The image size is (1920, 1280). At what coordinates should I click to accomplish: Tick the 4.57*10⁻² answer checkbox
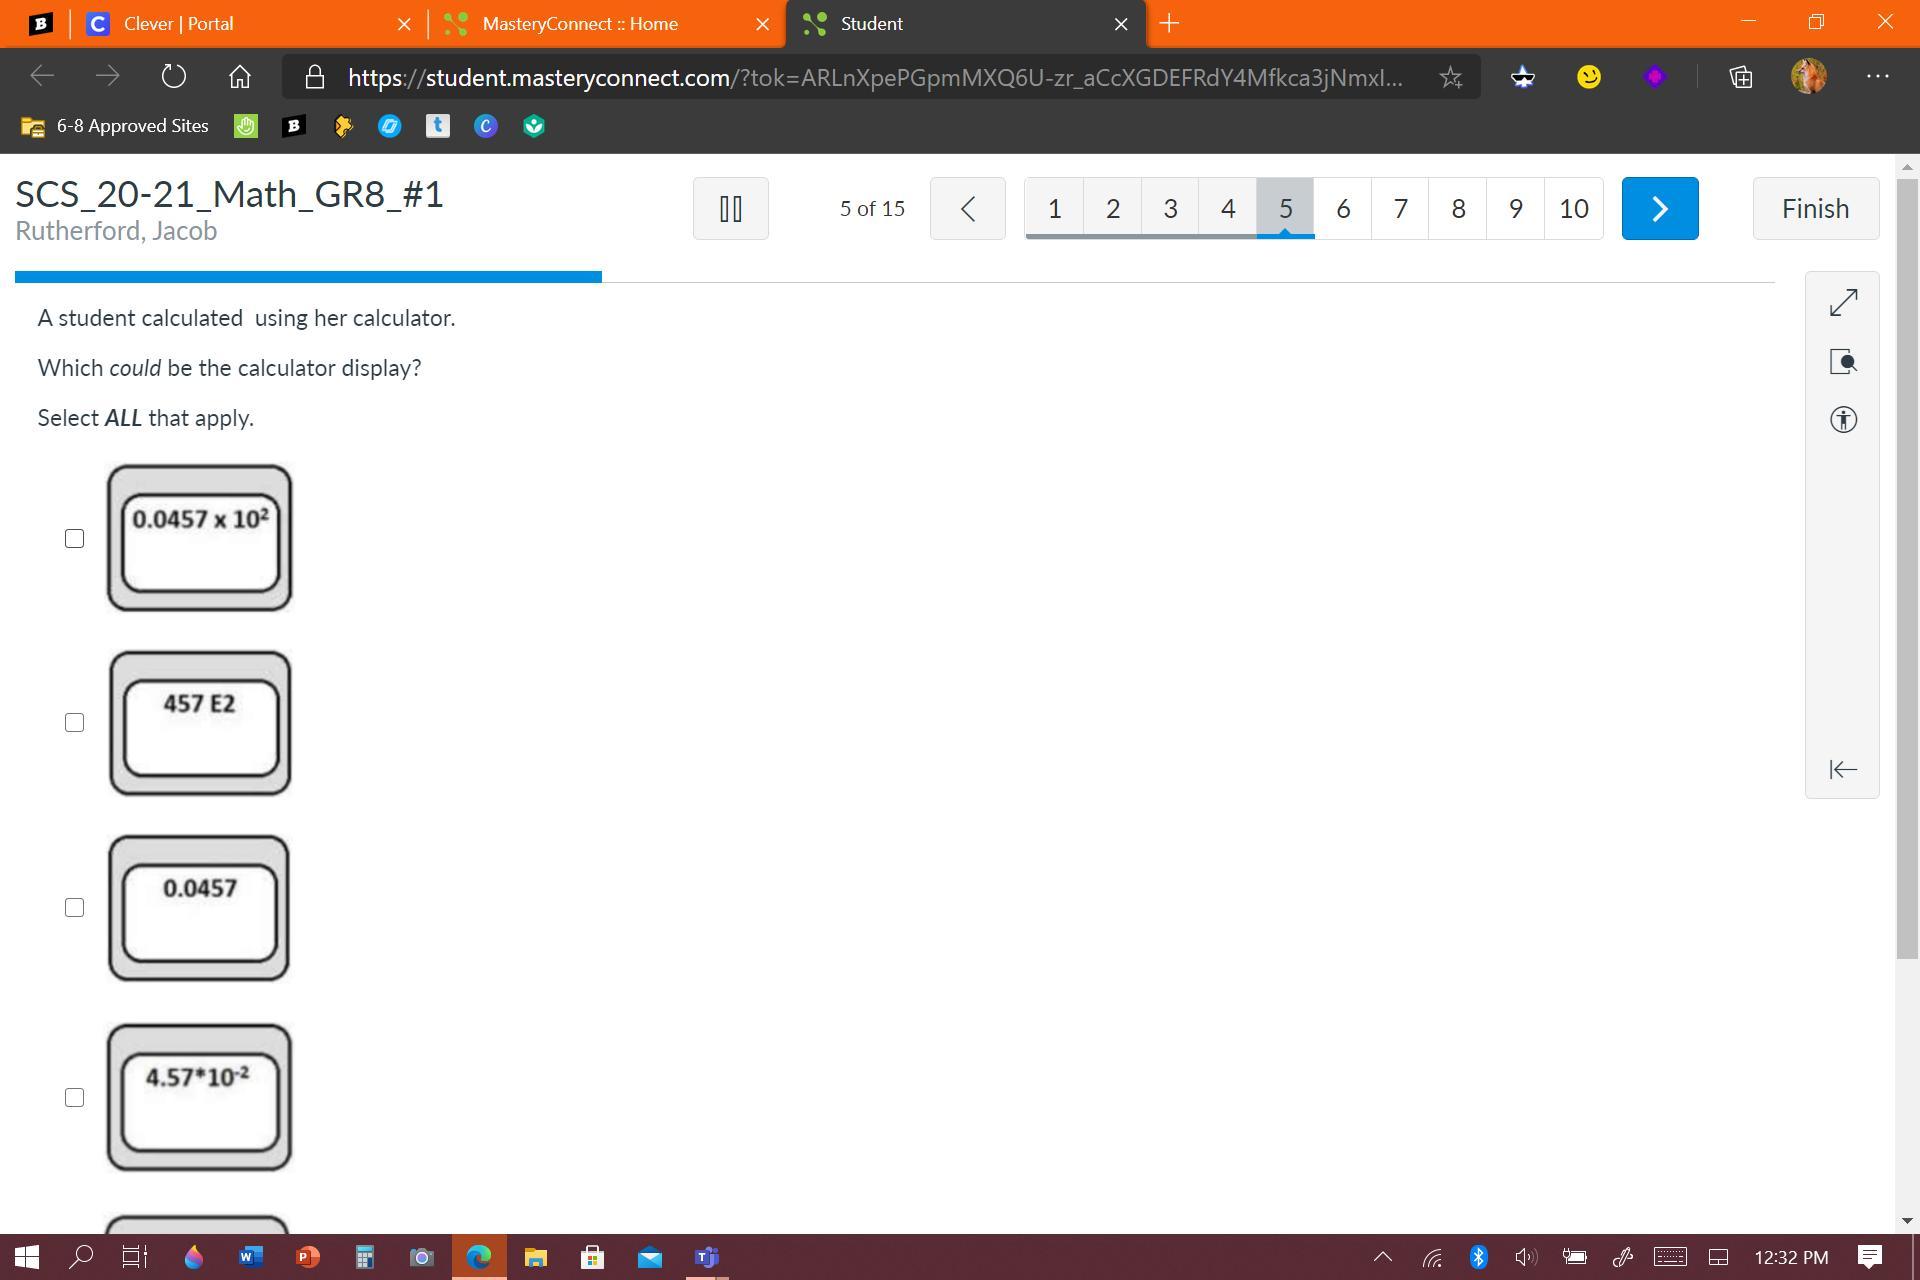(x=74, y=1098)
